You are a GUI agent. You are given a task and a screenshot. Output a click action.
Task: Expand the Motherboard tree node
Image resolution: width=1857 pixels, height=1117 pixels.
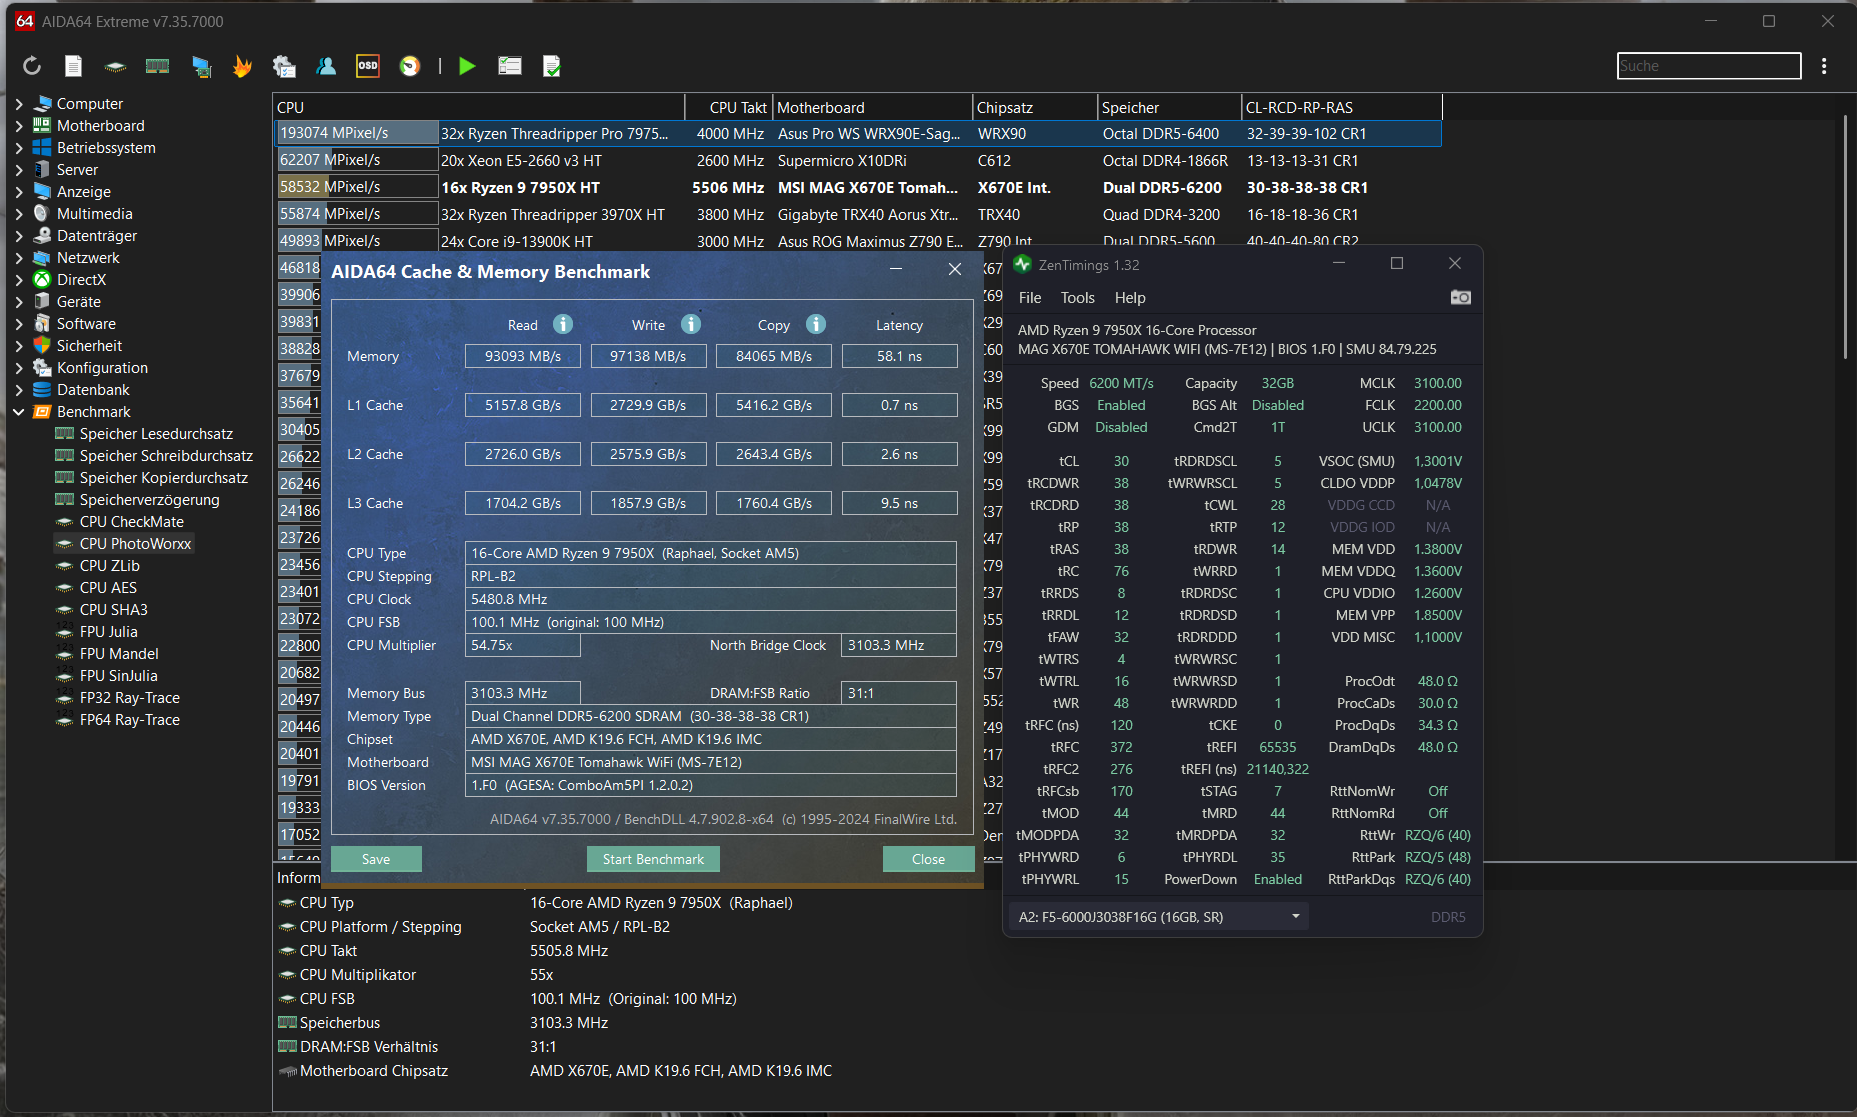tap(18, 126)
